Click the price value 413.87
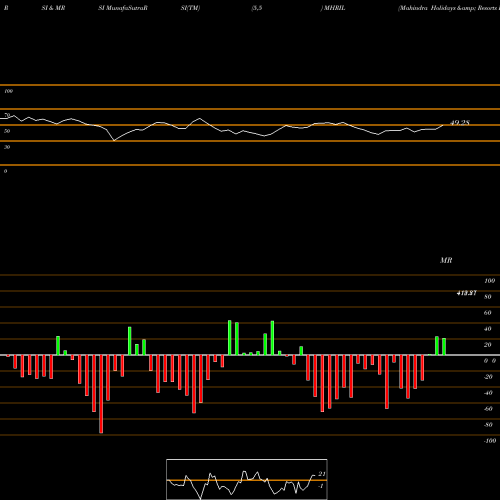This screenshot has height=500, width=500. [466, 293]
